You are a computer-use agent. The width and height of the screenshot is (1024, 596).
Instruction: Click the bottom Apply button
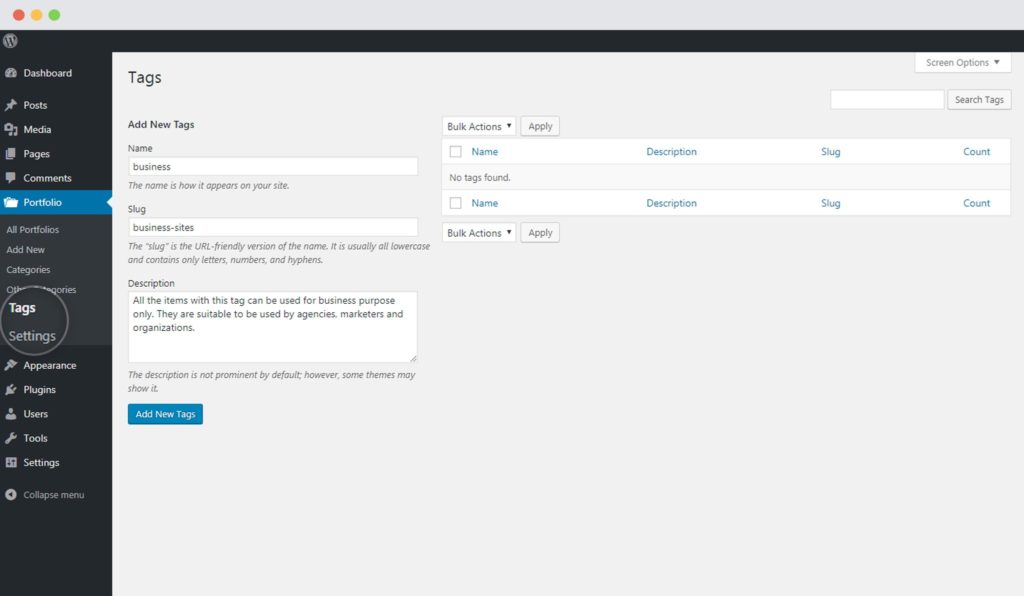[540, 232]
